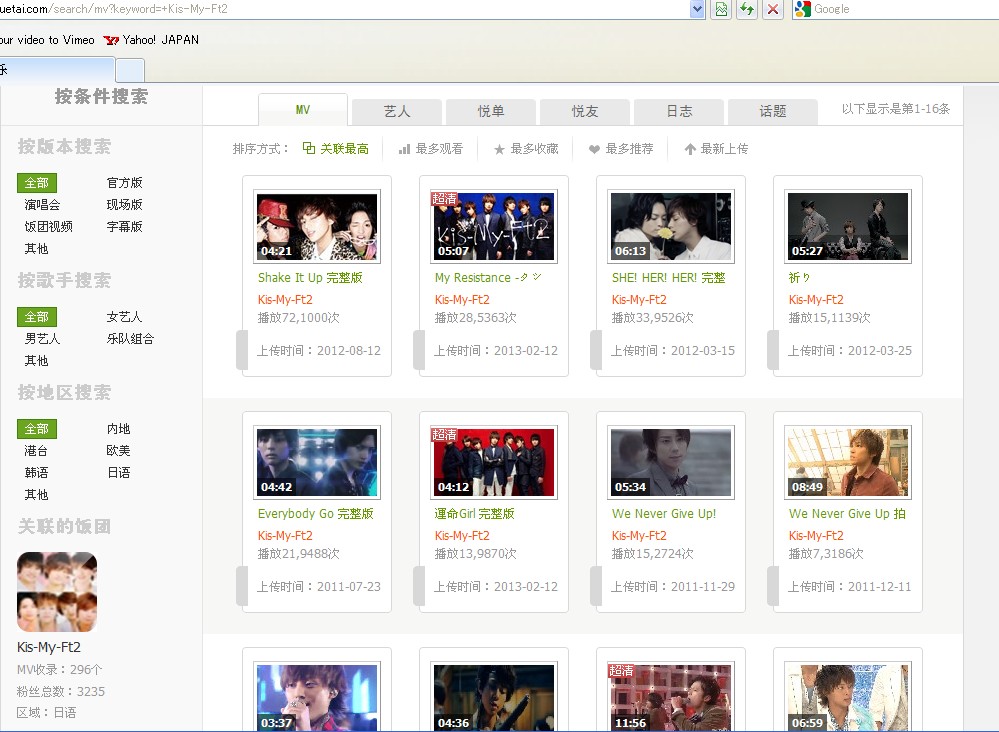
Task: Sort results by 最多观看
Action: point(439,148)
